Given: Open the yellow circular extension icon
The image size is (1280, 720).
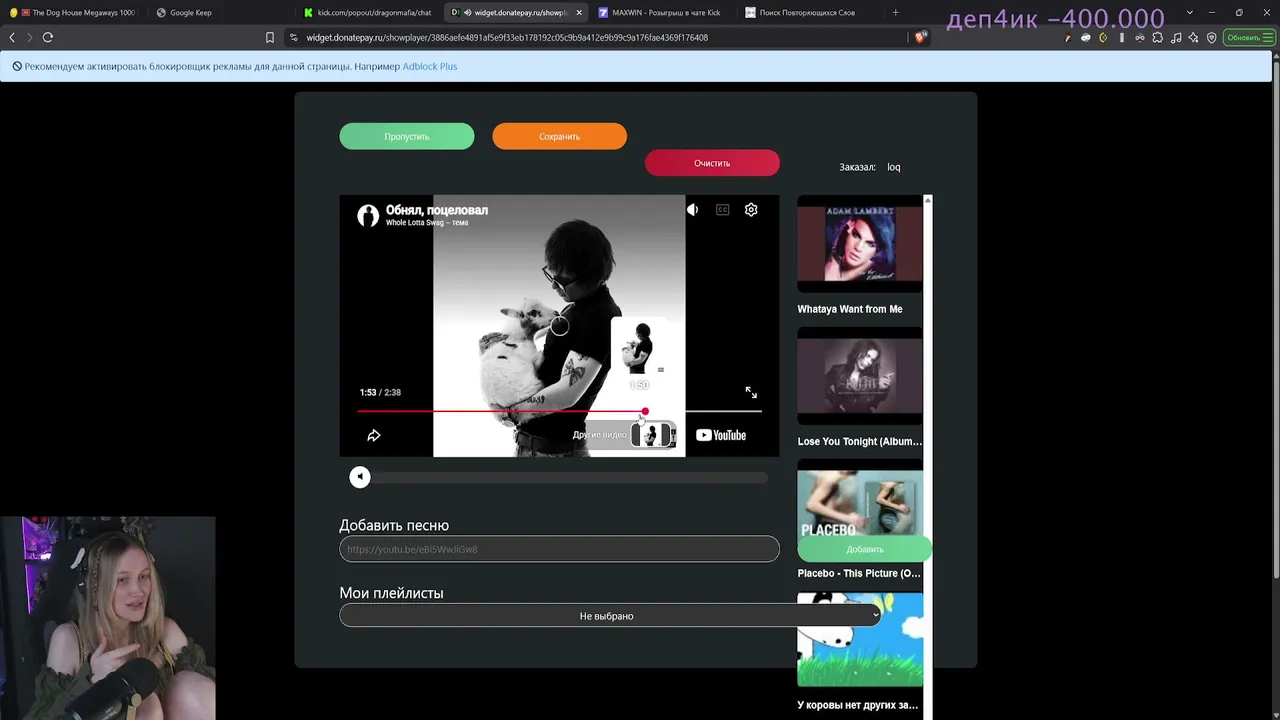Looking at the screenshot, I should point(1103,38).
